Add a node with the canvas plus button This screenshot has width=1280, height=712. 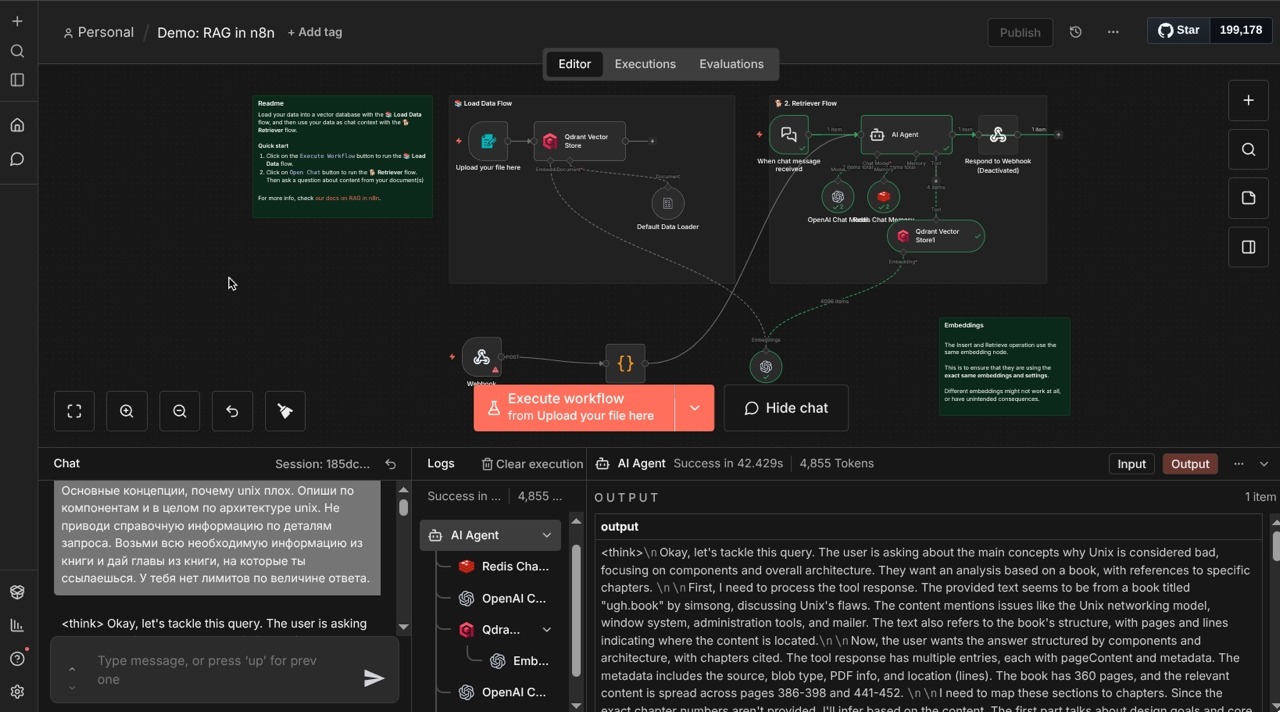(x=1248, y=100)
